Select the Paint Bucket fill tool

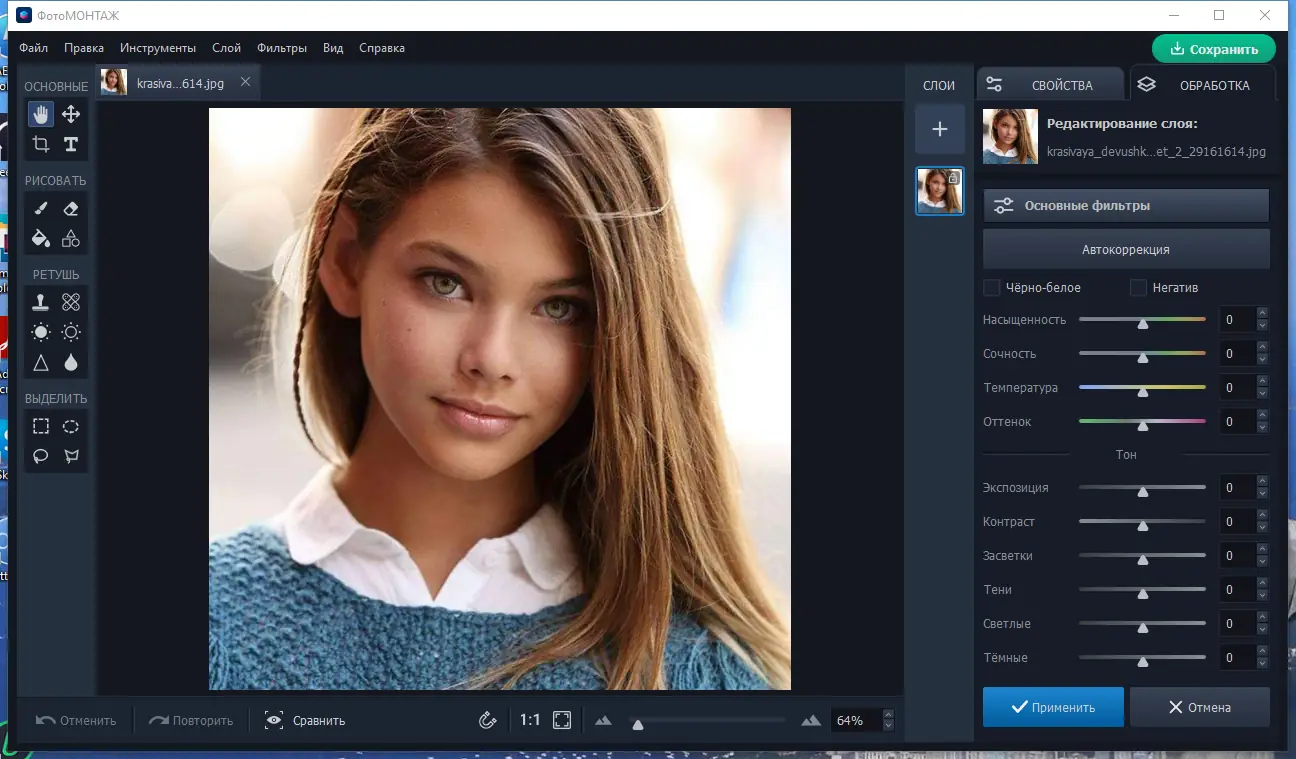pyautogui.click(x=41, y=238)
